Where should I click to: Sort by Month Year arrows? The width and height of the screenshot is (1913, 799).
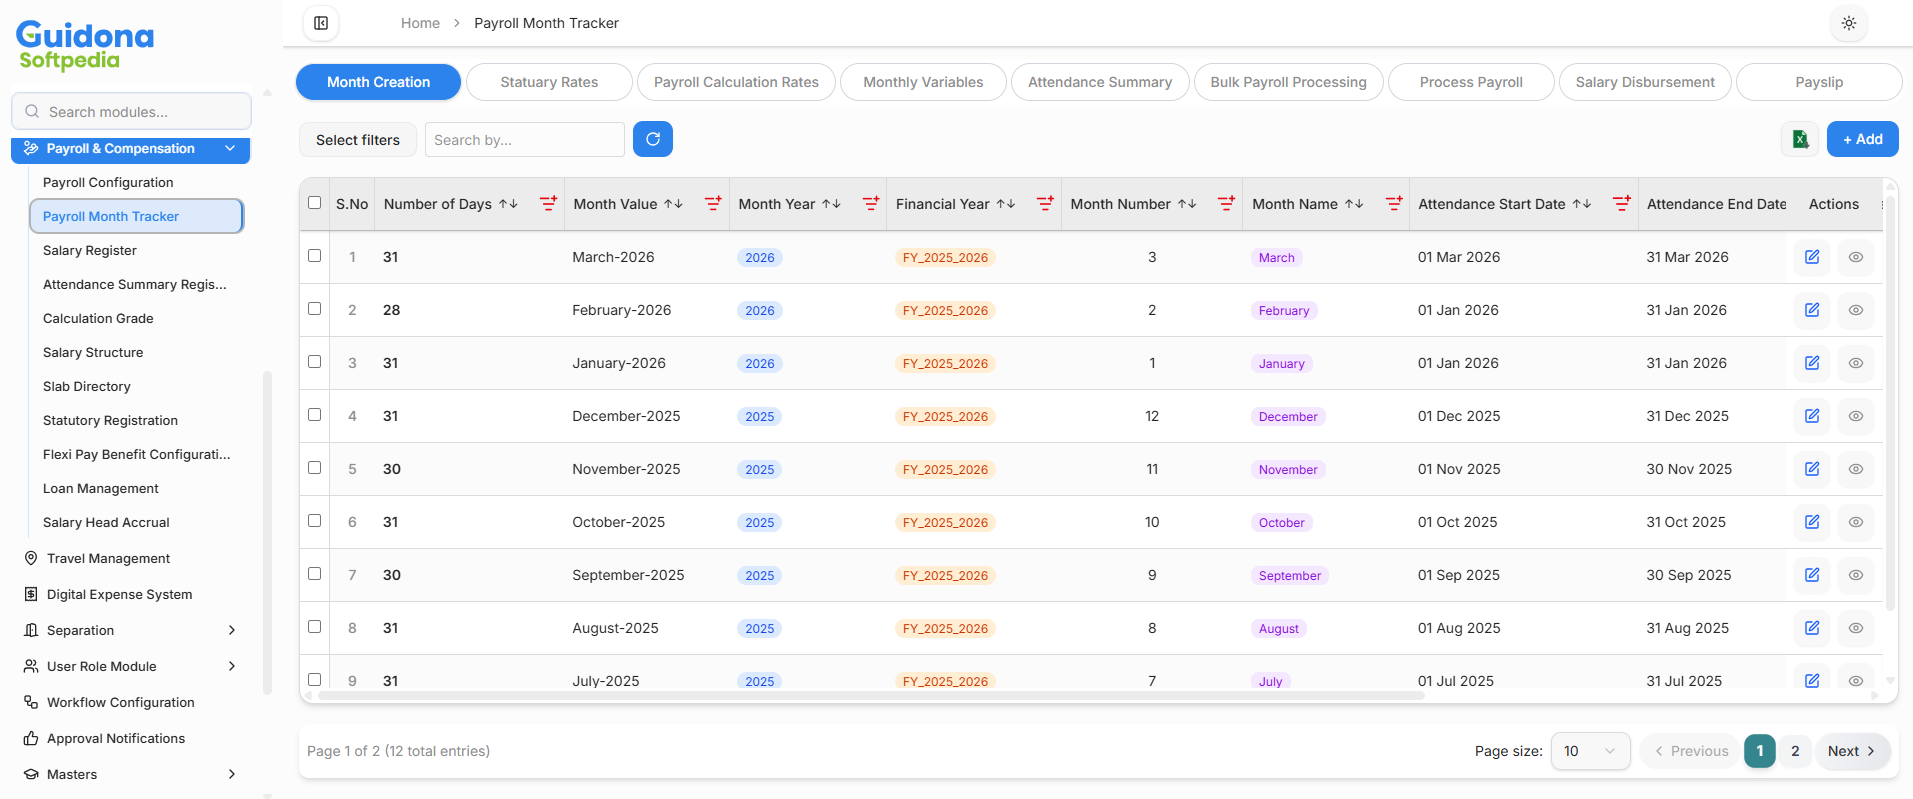click(831, 204)
